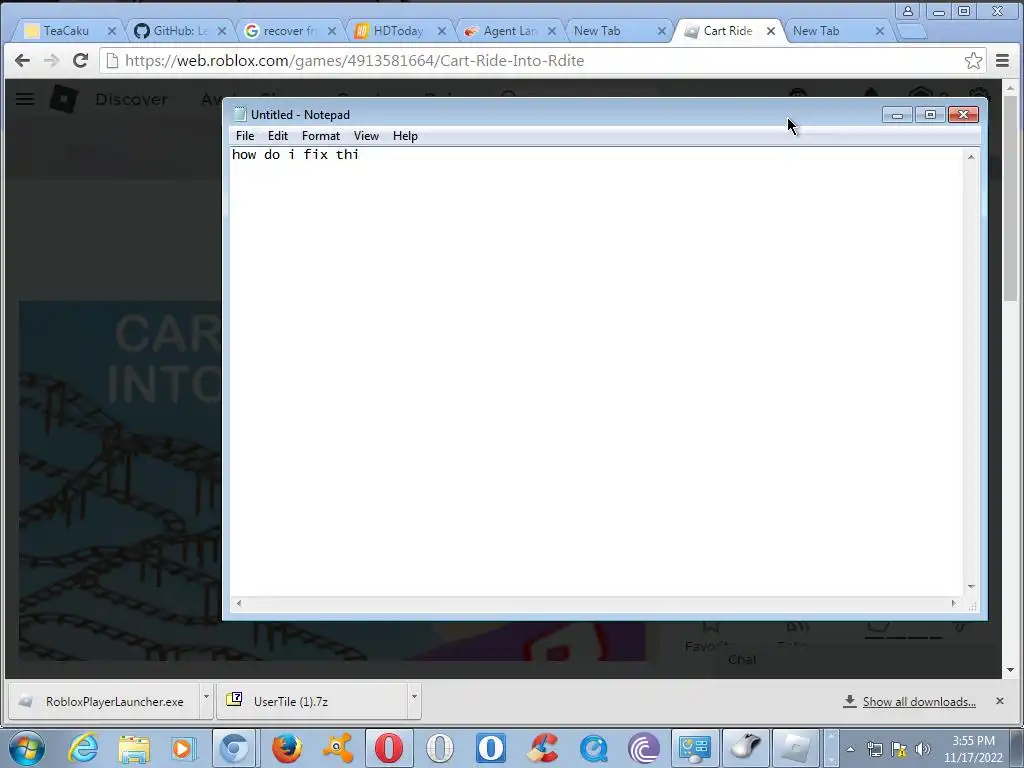Open the Notepad Format menu
The width and height of the screenshot is (1024, 768).
(321, 136)
